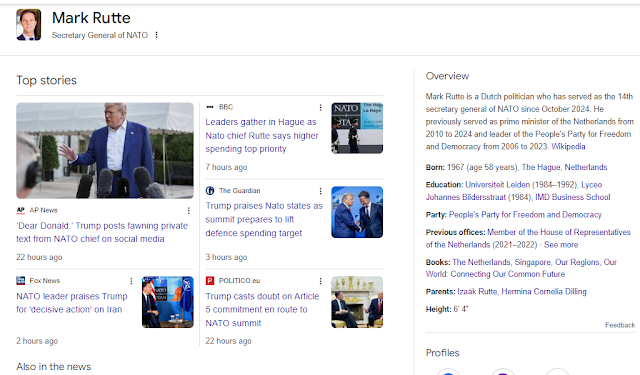Screen dimensions: 640x375
Task: Click the '3 hours ago' timestamp
Action: coord(226,257)
